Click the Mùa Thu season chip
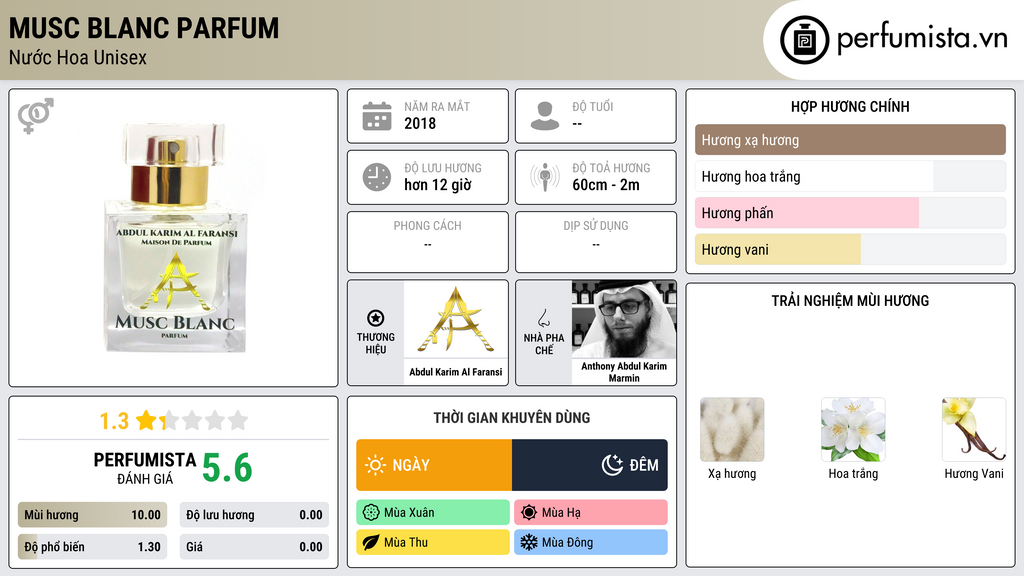Viewport: 1024px width, 576px height. (x=433, y=542)
